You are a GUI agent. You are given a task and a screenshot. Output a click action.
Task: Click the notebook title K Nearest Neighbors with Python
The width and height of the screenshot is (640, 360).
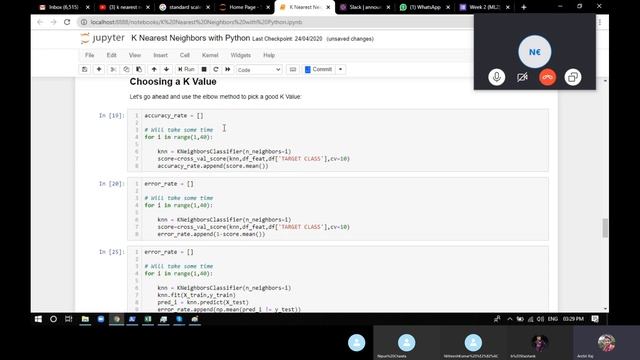click(190, 38)
